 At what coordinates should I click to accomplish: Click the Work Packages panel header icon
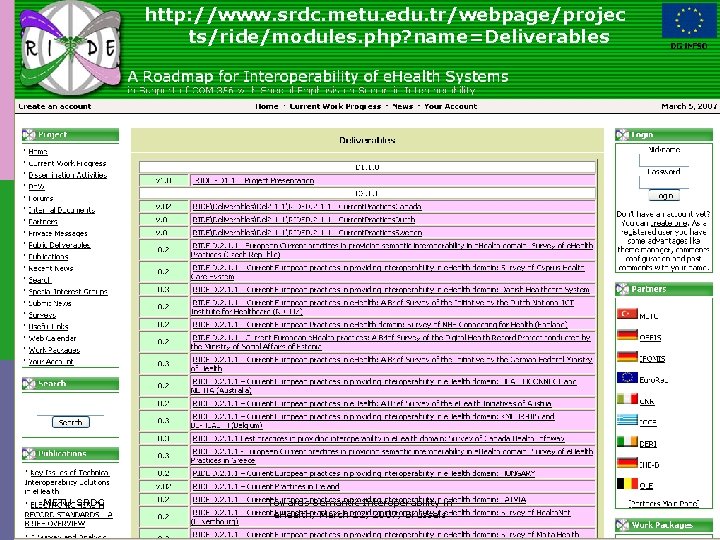(622, 525)
